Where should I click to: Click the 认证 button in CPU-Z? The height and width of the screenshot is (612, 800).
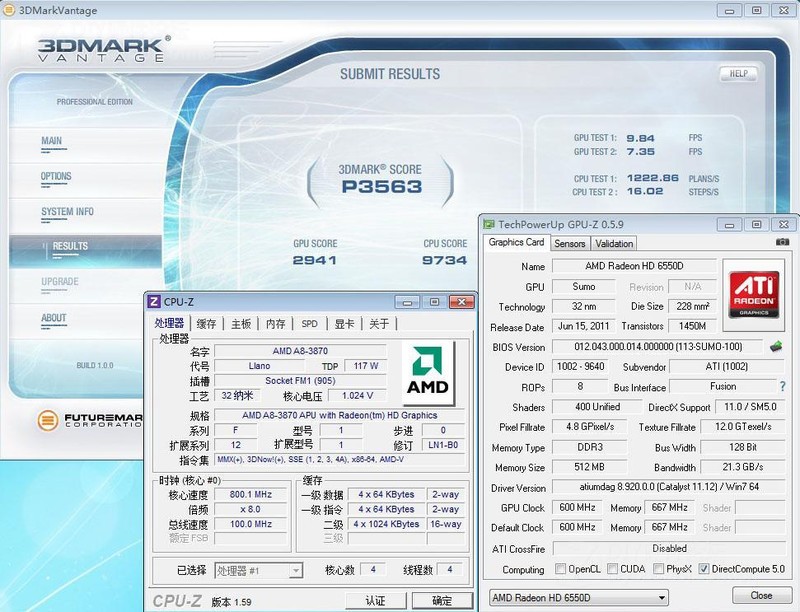[x=376, y=601]
